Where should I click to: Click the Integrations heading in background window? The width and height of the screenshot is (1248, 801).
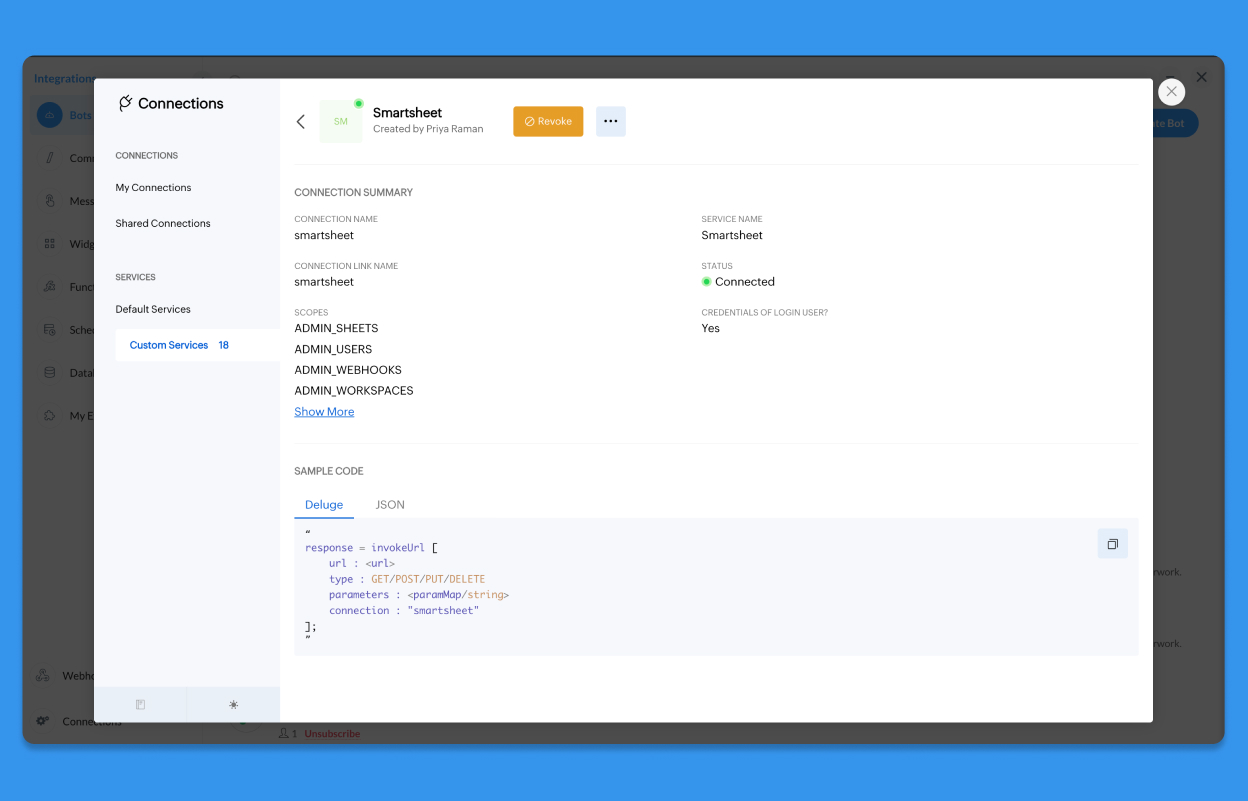click(63, 79)
